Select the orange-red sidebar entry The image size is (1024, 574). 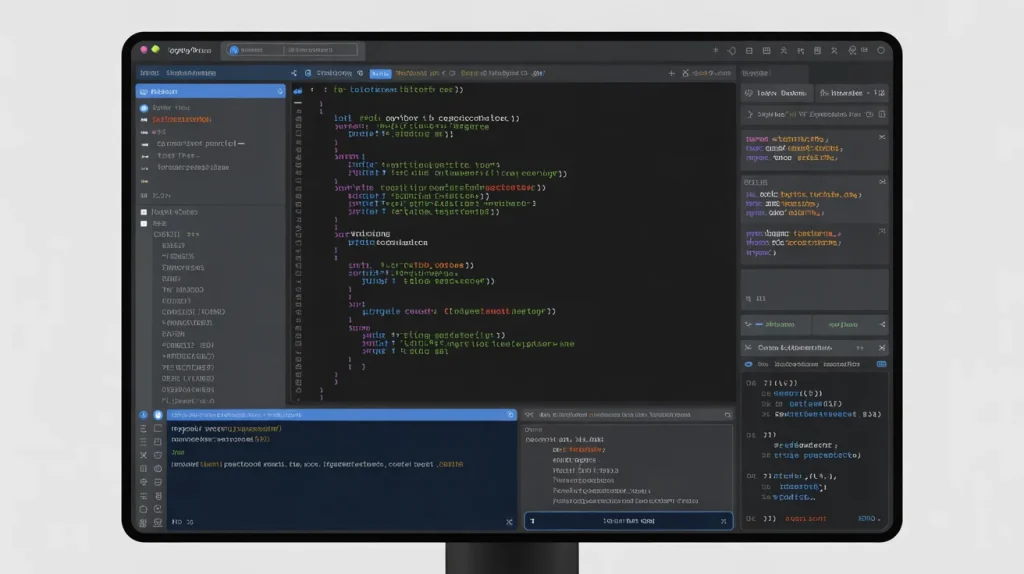182,120
